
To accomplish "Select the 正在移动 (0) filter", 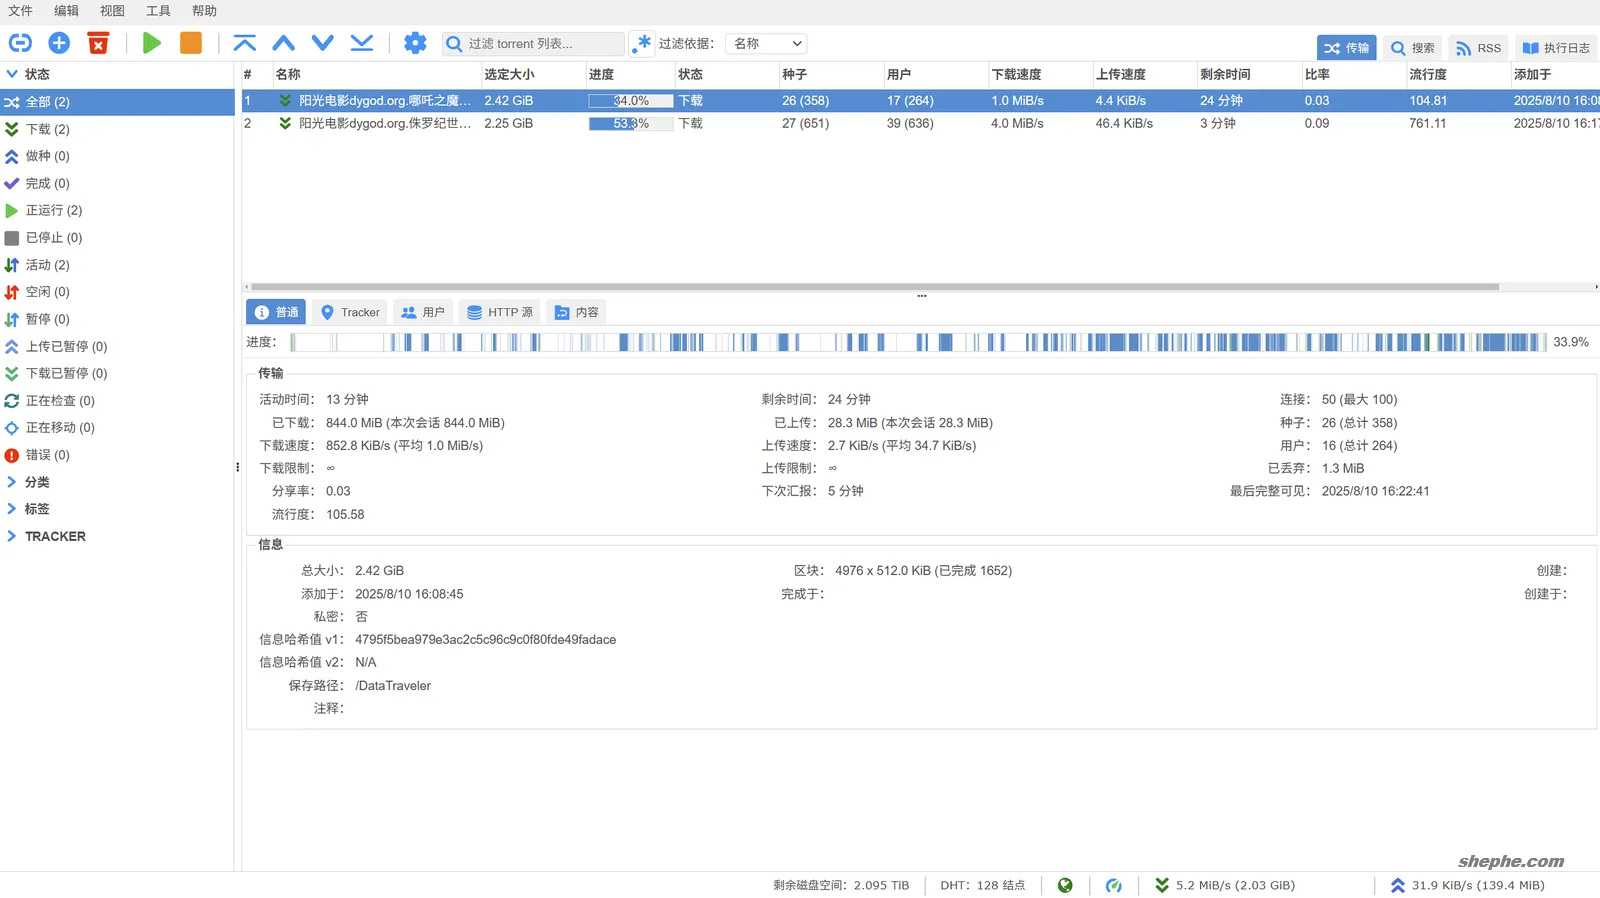I will point(117,428).
